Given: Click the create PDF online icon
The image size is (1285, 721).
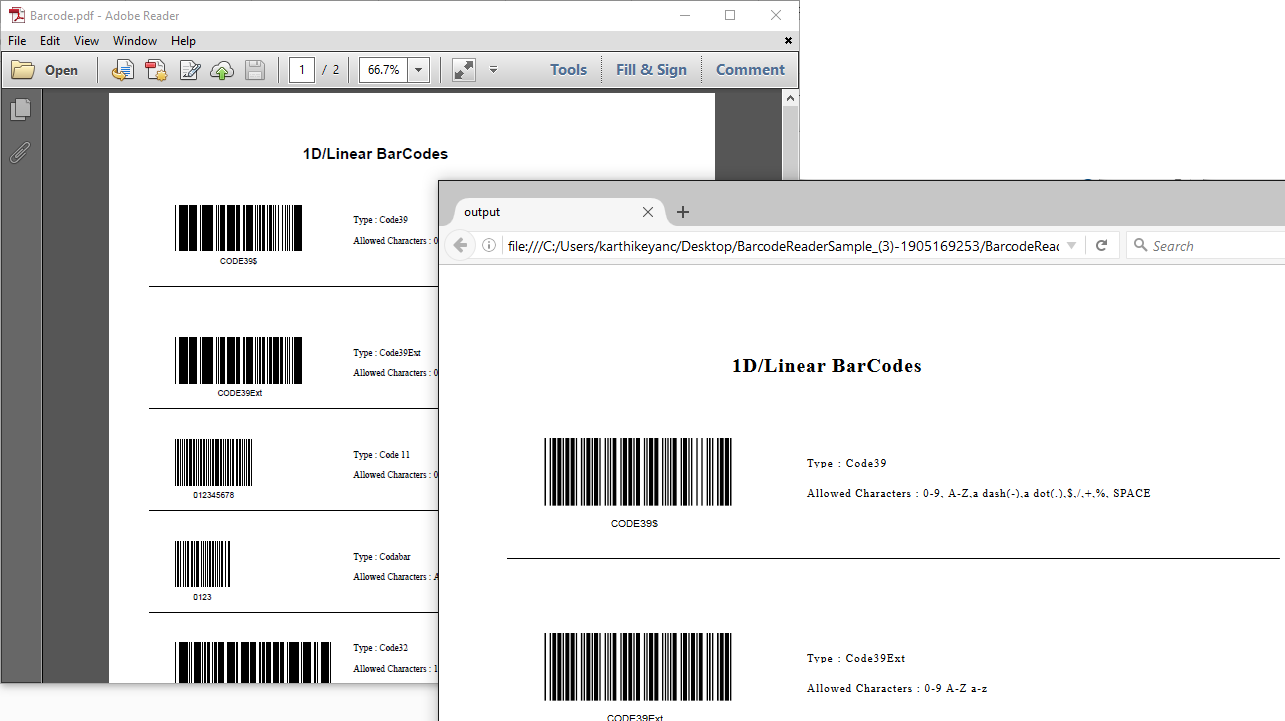Looking at the screenshot, I should click(x=156, y=70).
